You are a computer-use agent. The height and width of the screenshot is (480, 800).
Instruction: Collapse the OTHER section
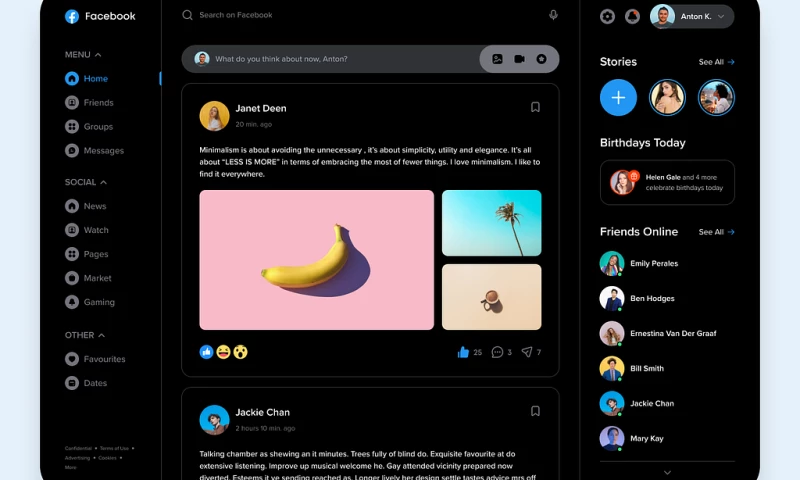pyautogui.click(x=102, y=335)
